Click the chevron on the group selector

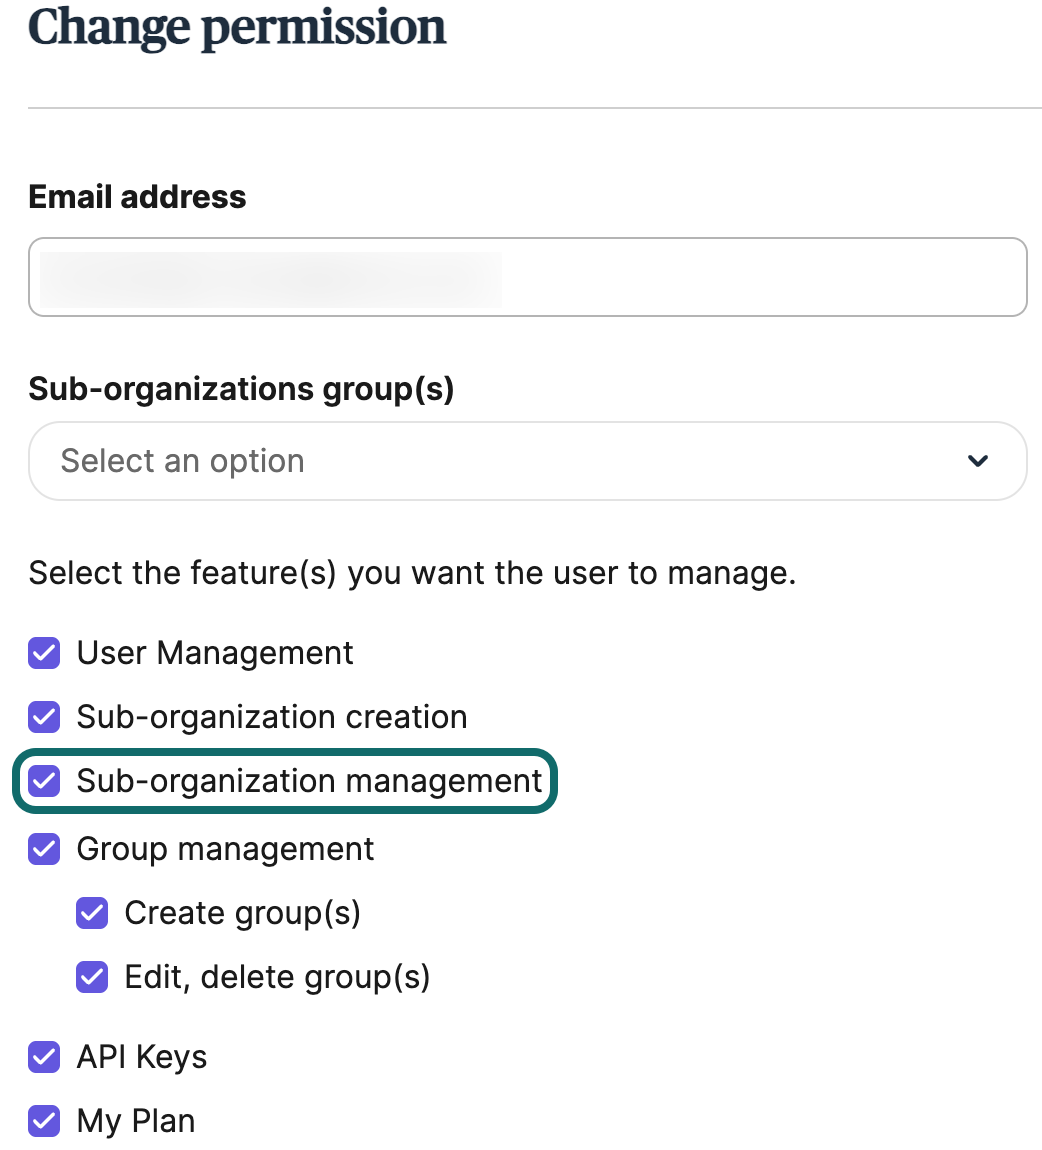pyautogui.click(x=978, y=461)
